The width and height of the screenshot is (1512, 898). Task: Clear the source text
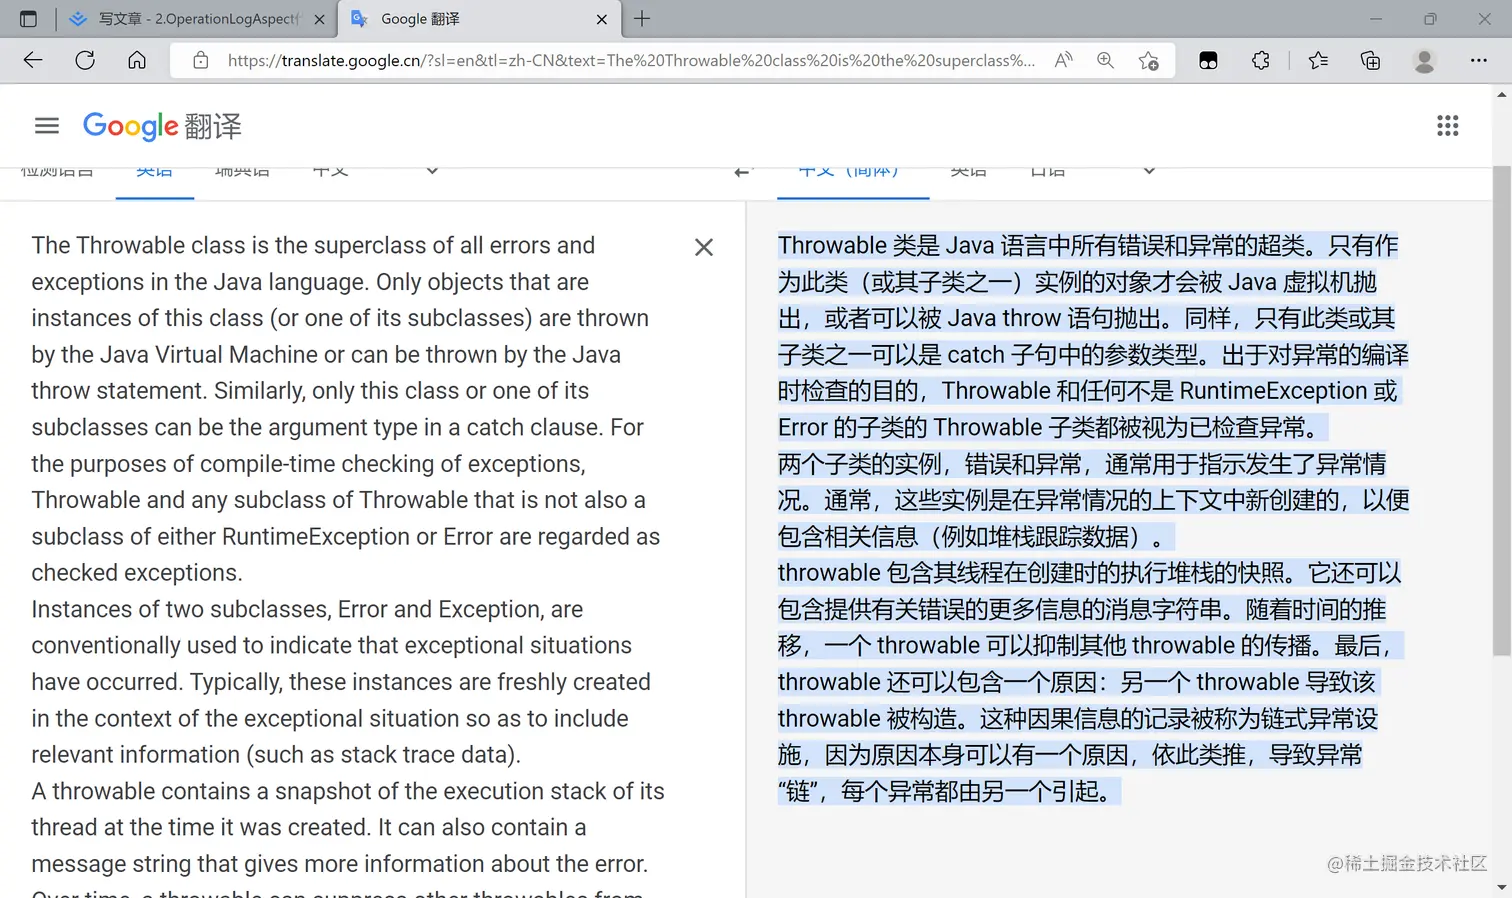(x=704, y=247)
